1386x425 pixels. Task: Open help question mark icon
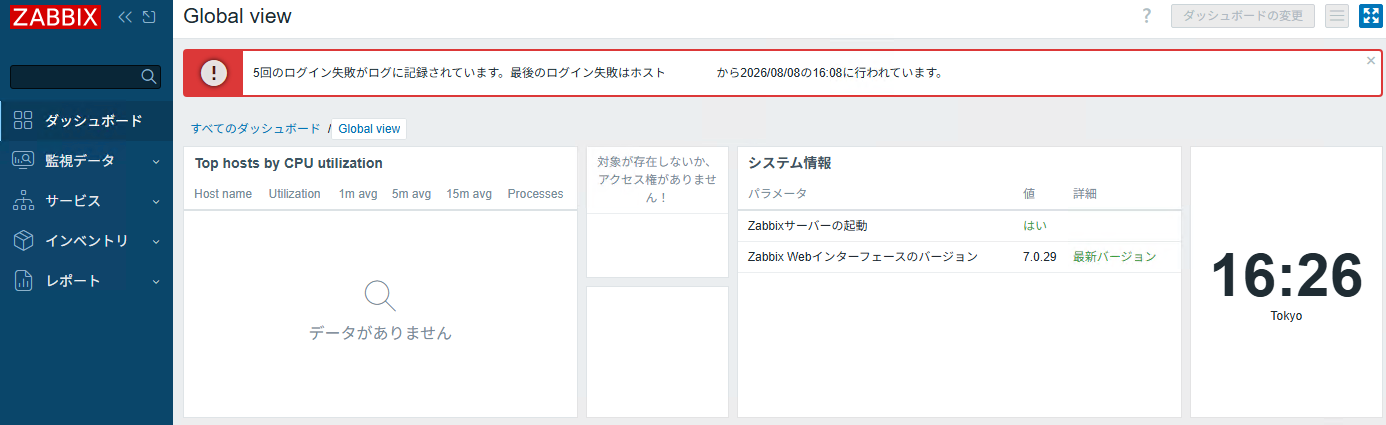[1147, 16]
